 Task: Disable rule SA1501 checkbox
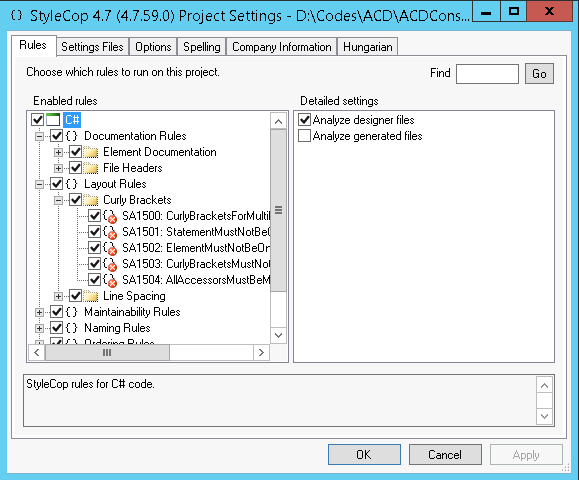pos(95,232)
